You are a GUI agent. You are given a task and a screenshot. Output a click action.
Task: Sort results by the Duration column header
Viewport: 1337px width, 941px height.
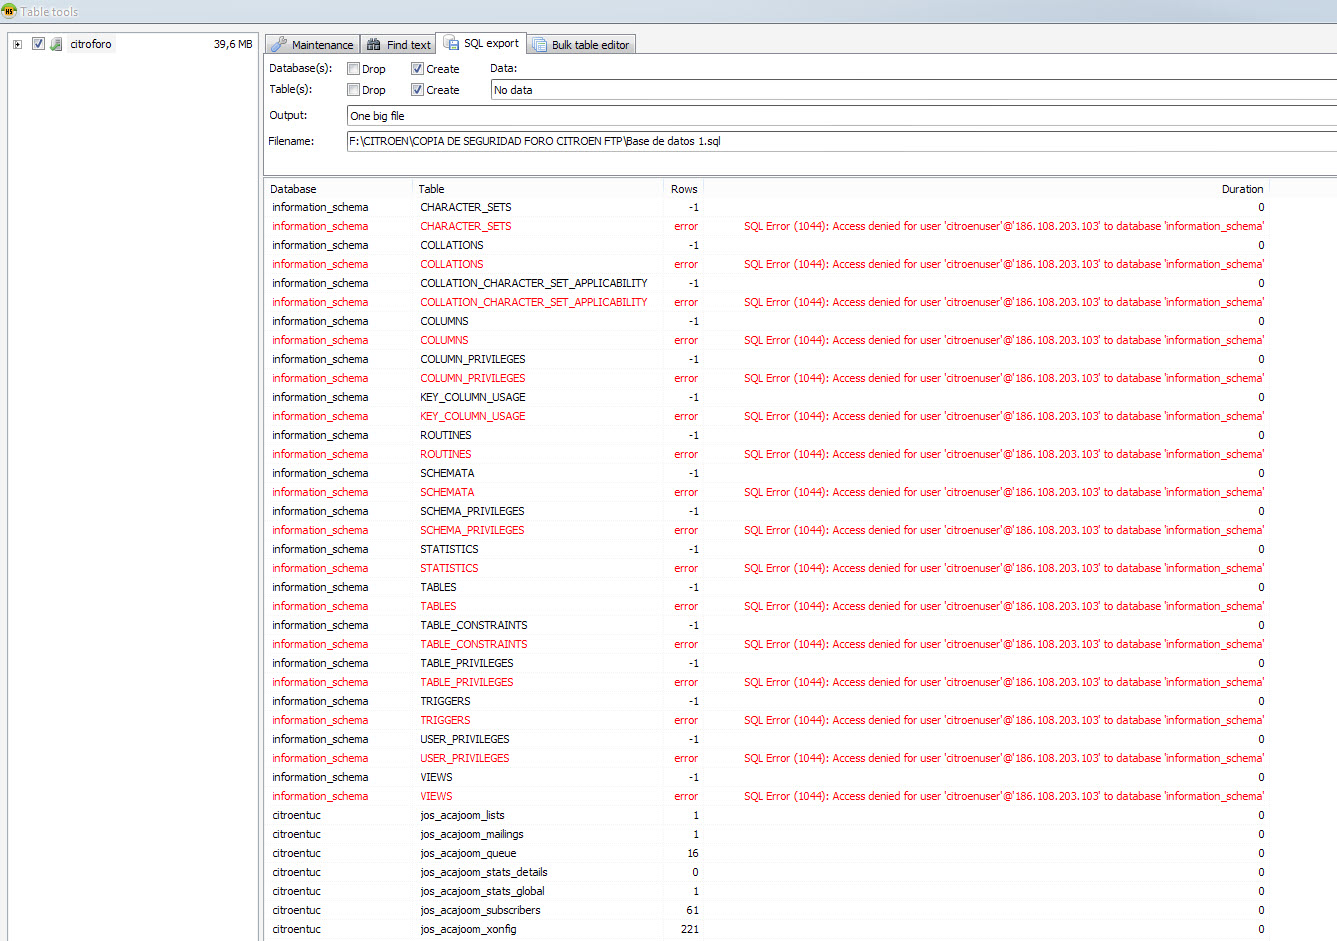(x=1241, y=189)
